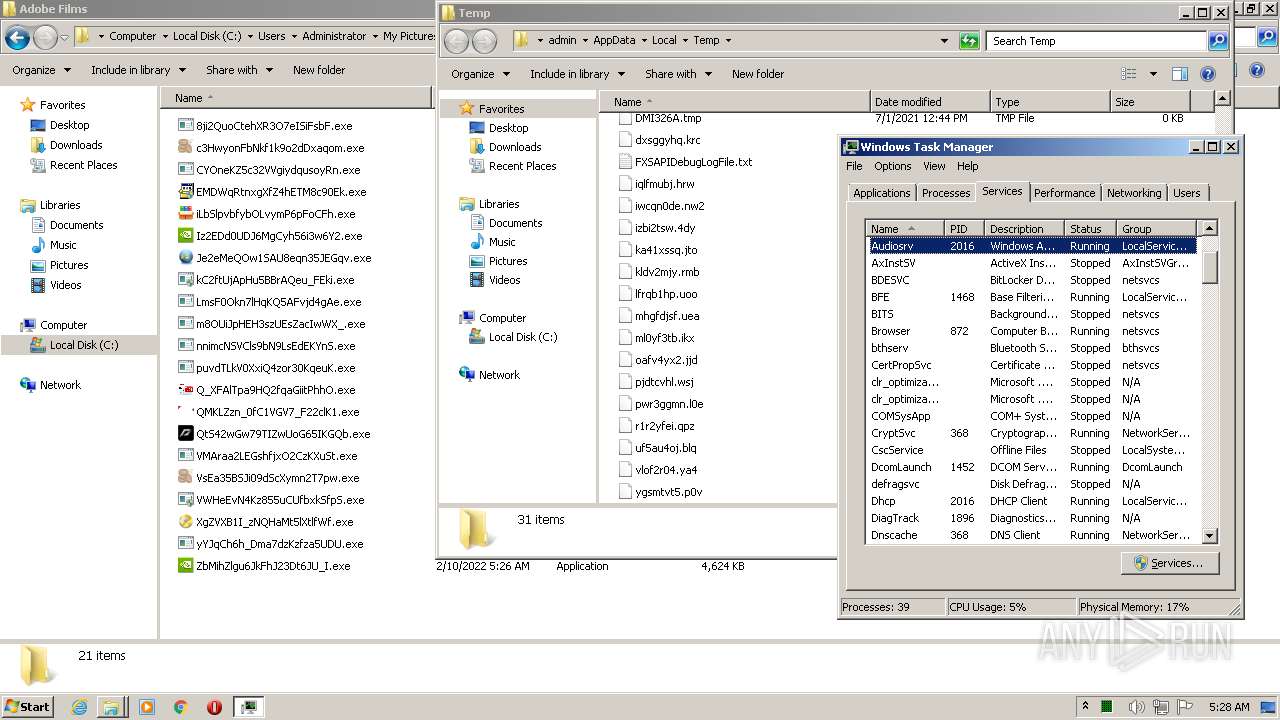The width and height of the screenshot is (1280, 720).
Task: Open Share with dropdown in Adobe Films window
Action: 239,70
